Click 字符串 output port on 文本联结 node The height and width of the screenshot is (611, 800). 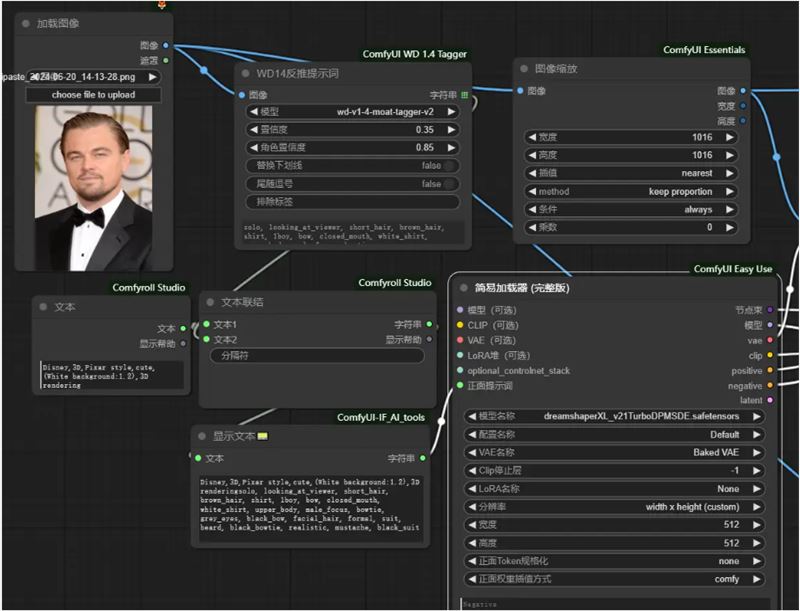[x=429, y=324]
